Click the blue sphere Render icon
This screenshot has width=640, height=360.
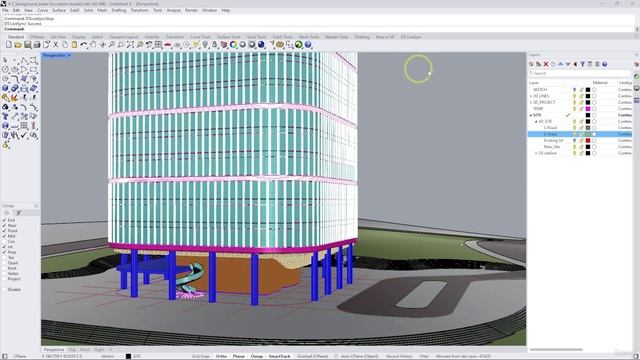(261, 44)
